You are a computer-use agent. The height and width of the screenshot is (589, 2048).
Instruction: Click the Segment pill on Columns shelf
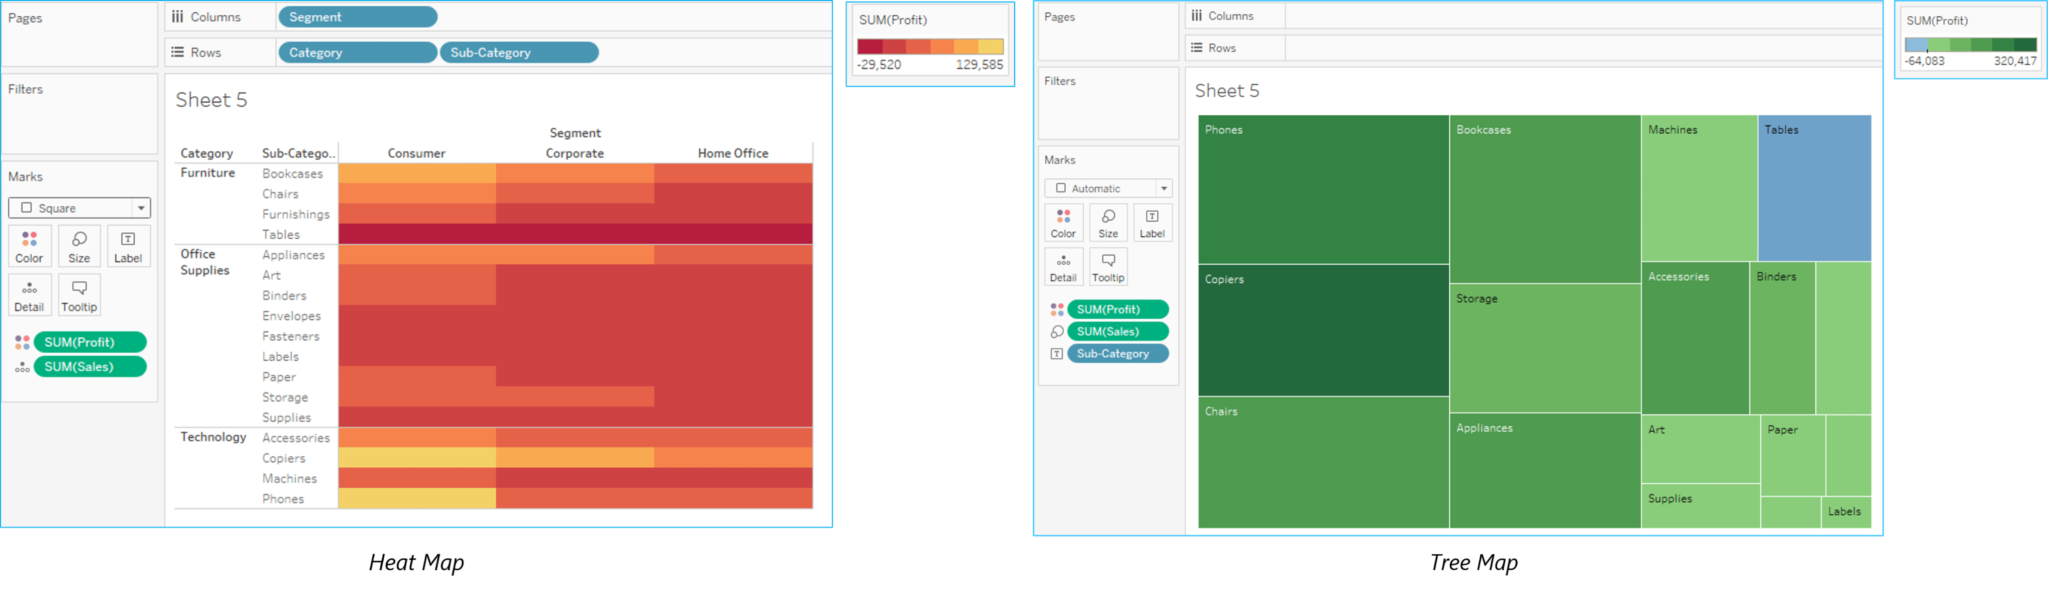(357, 17)
